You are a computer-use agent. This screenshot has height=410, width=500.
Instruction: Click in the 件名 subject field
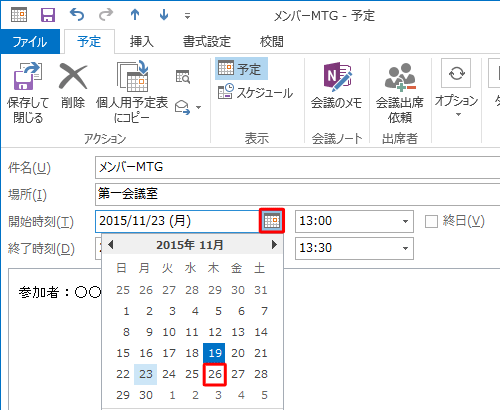(x=297, y=167)
